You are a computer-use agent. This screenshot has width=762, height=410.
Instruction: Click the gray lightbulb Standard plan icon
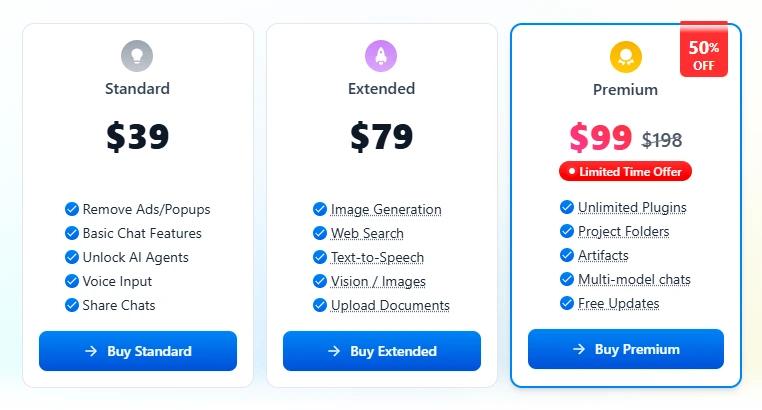click(137, 56)
